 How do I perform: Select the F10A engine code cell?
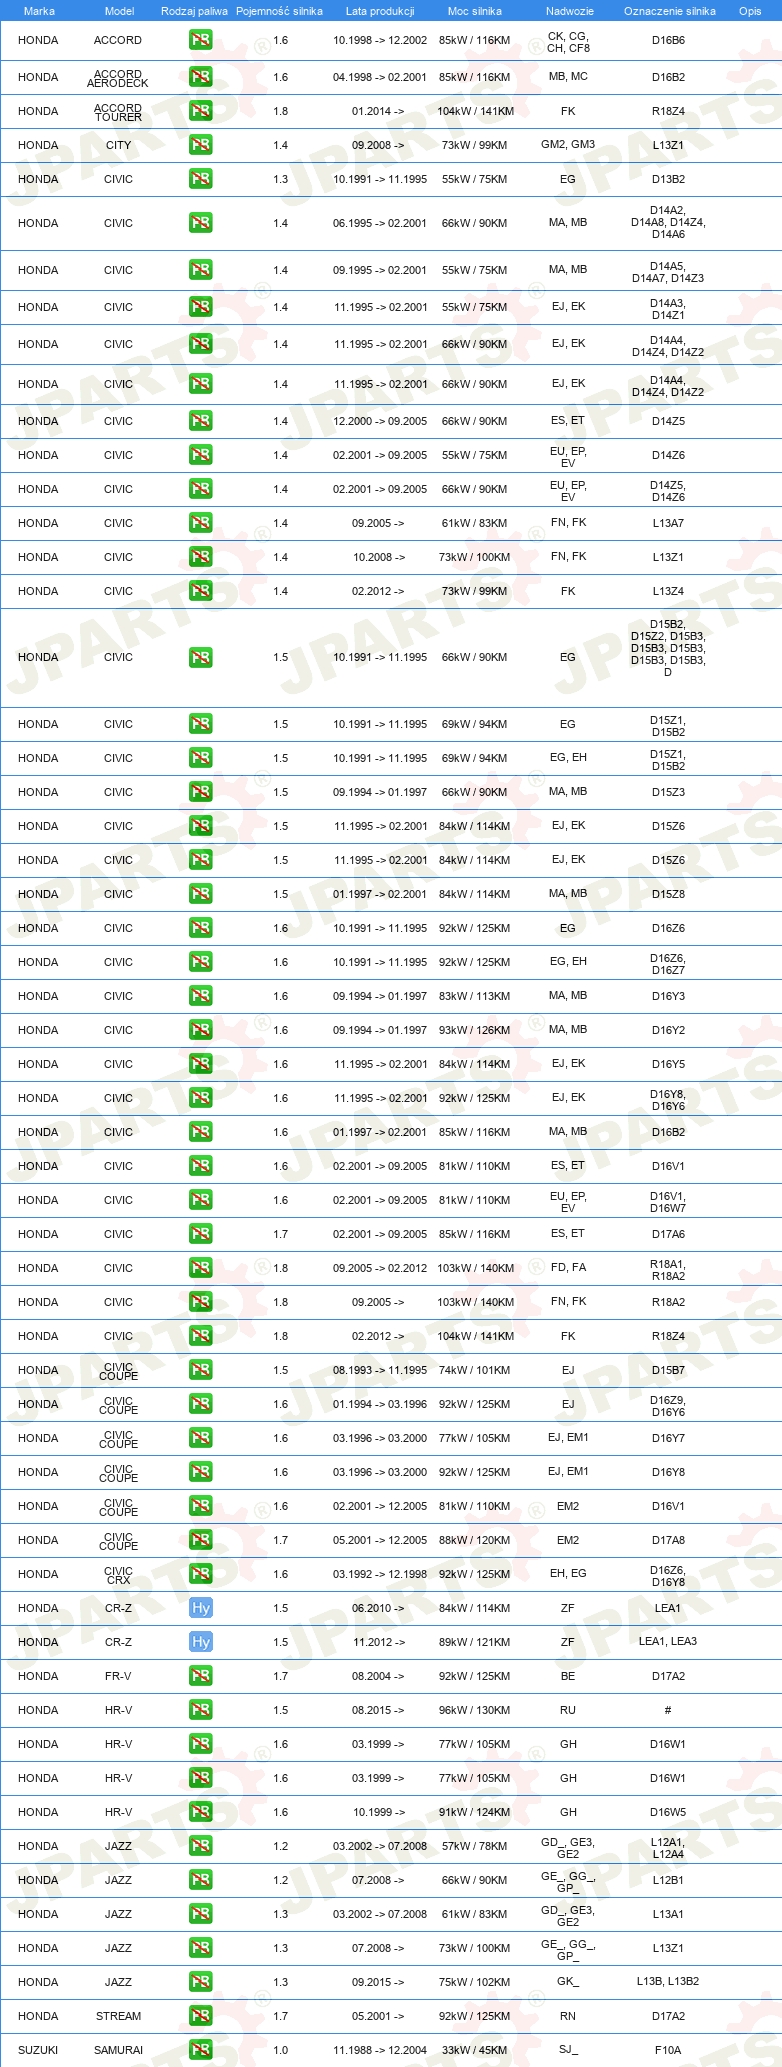[x=668, y=2050]
